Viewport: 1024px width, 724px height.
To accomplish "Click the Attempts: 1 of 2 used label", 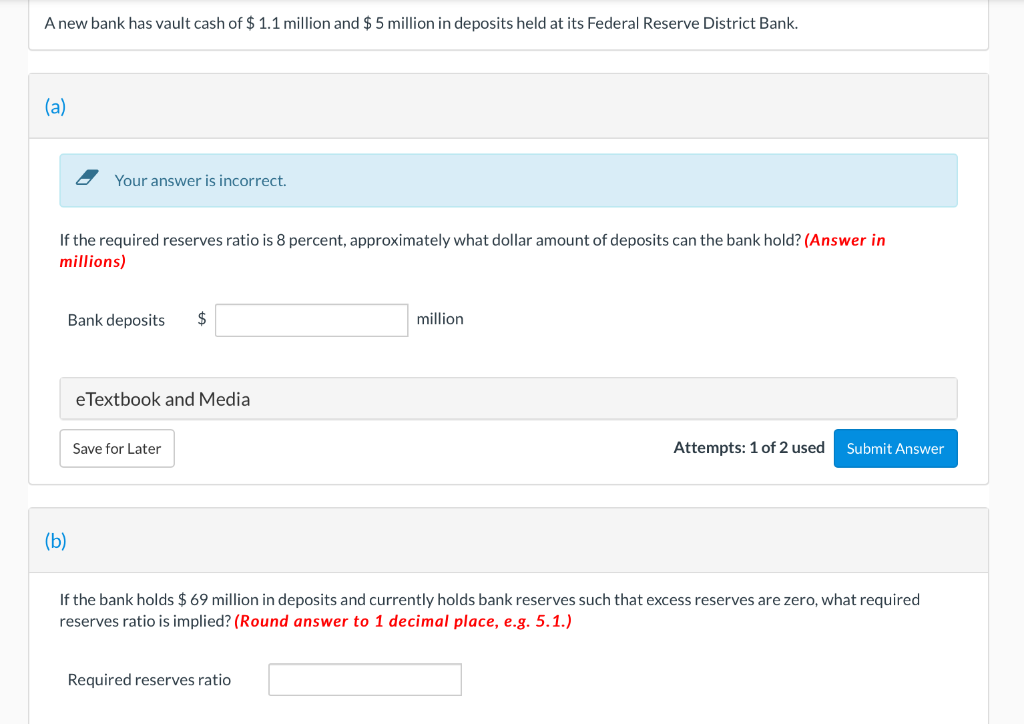I will pos(748,447).
